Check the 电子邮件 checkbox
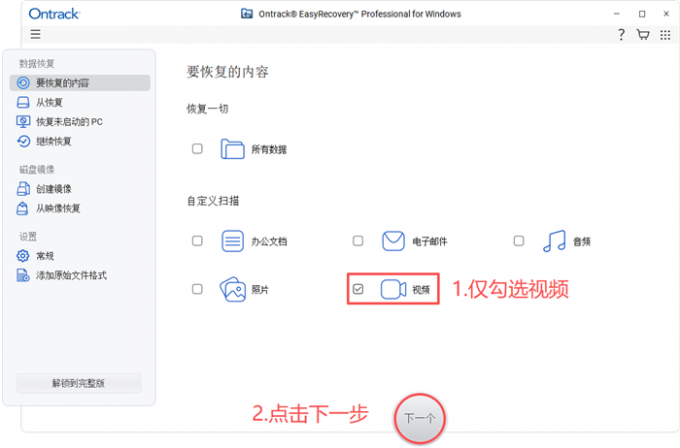This screenshot has height=448, width=680. (358, 241)
